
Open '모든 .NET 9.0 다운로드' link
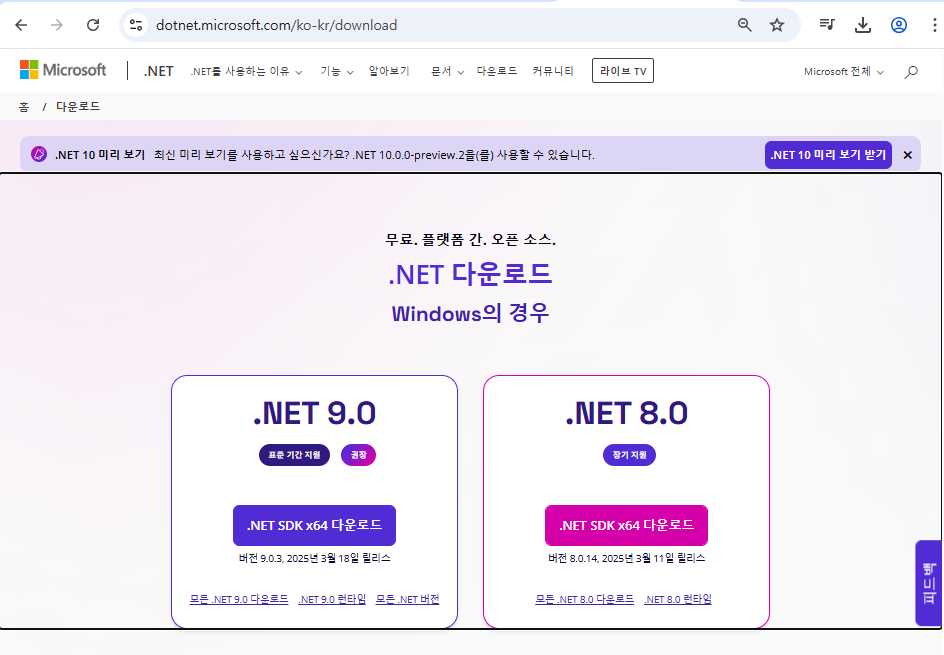[x=238, y=599]
